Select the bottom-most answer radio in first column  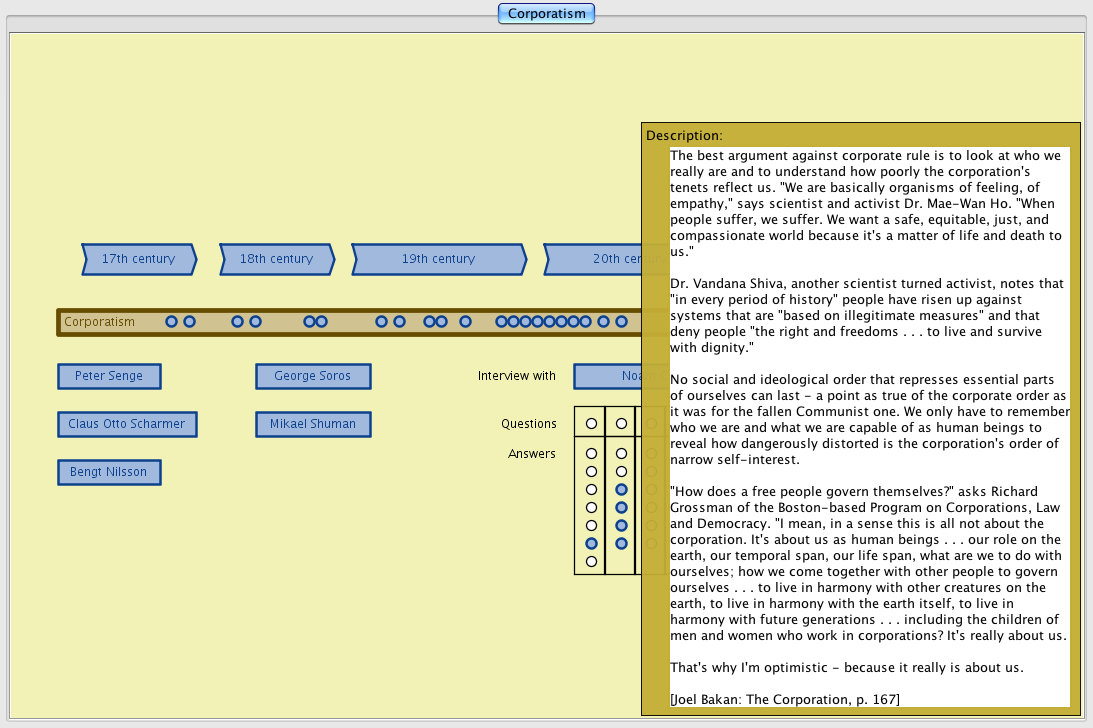click(x=591, y=561)
